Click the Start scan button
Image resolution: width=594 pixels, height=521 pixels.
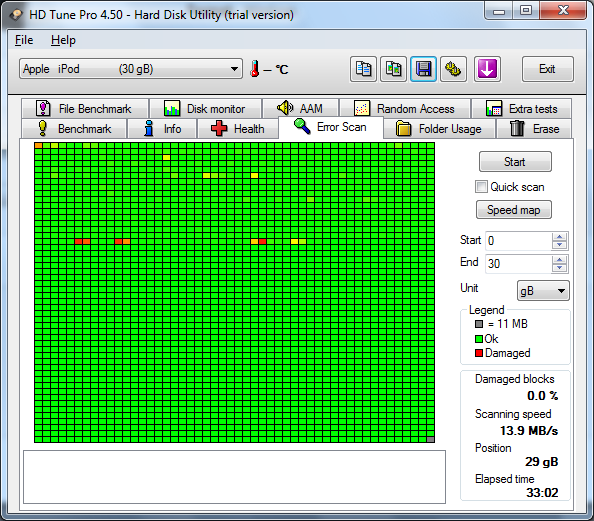coord(515,162)
